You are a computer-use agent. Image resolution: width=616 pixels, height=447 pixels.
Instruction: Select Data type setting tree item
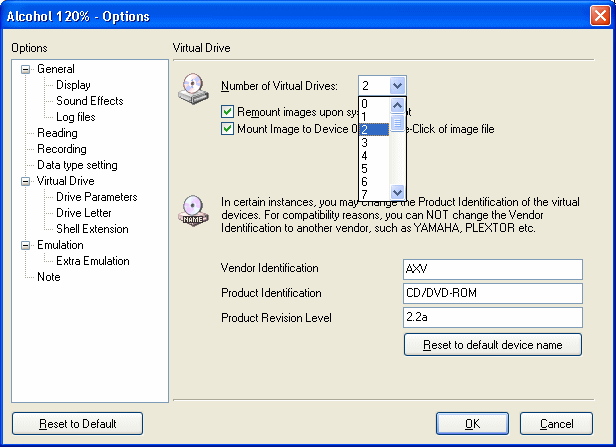(77, 165)
